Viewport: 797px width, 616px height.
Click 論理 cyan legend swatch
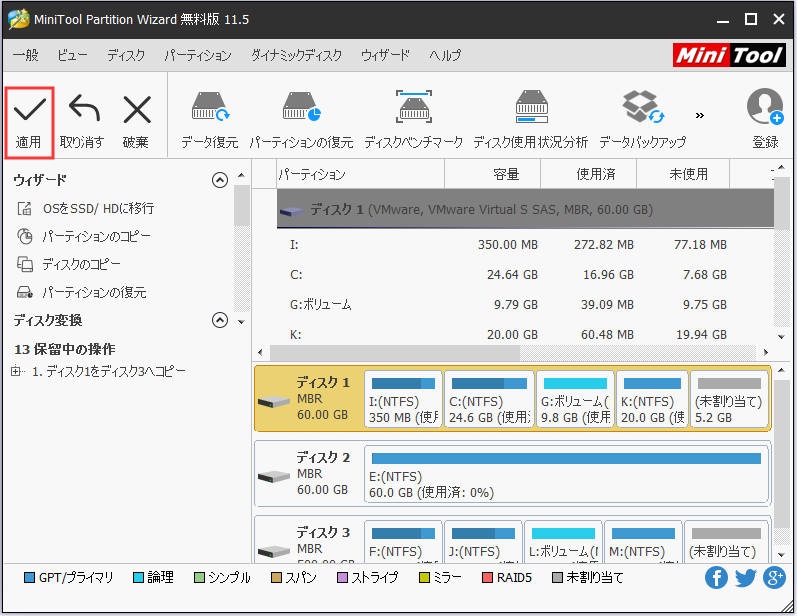(138, 578)
